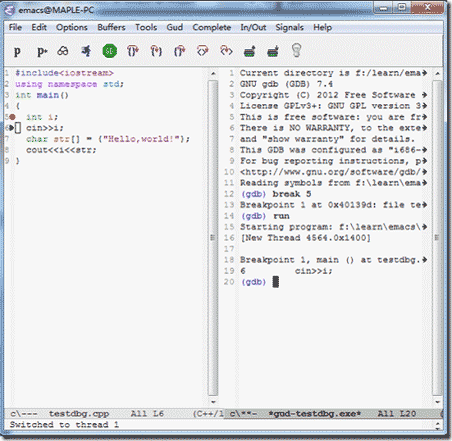
Task: Click the Down stack frame icon
Action: pyautogui.click(x=273, y=51)
